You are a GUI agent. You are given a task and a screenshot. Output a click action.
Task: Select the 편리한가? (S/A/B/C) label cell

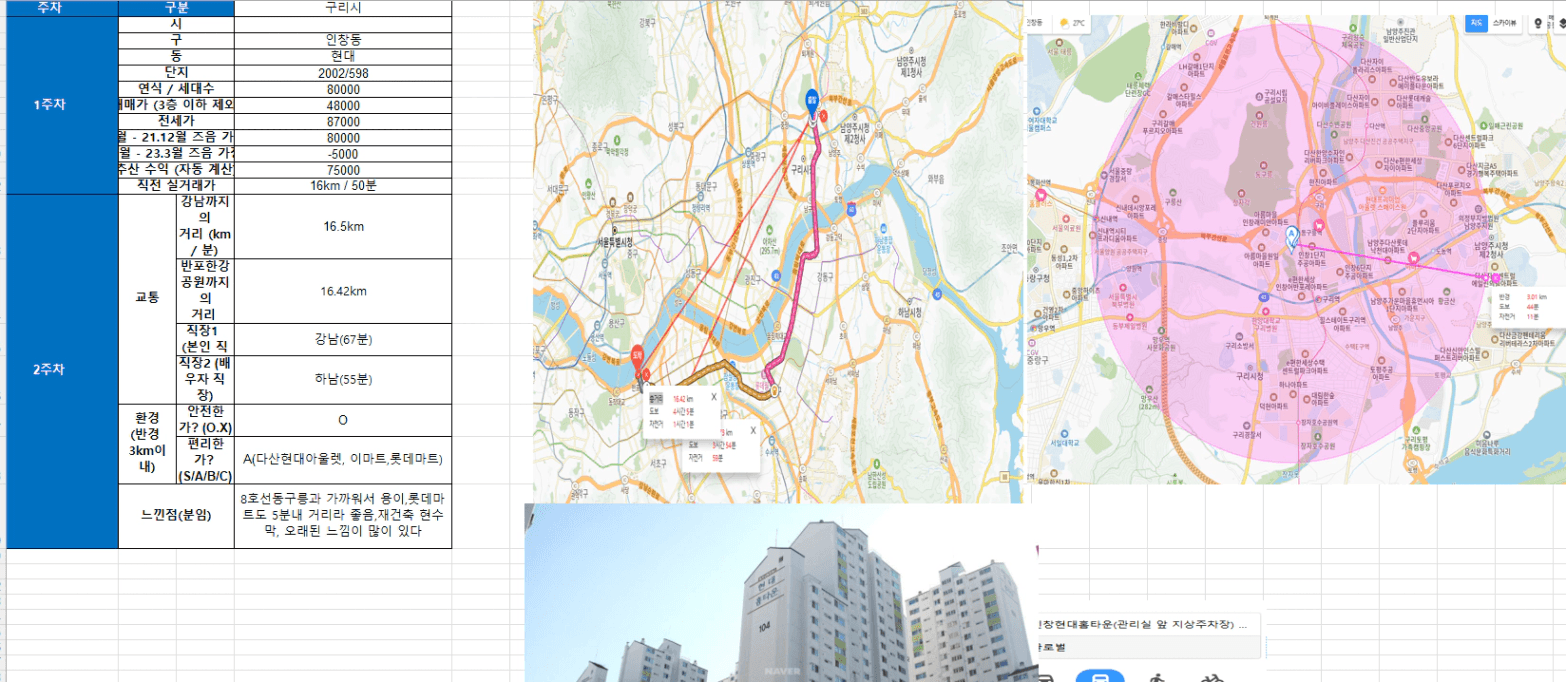pos(205,460)
